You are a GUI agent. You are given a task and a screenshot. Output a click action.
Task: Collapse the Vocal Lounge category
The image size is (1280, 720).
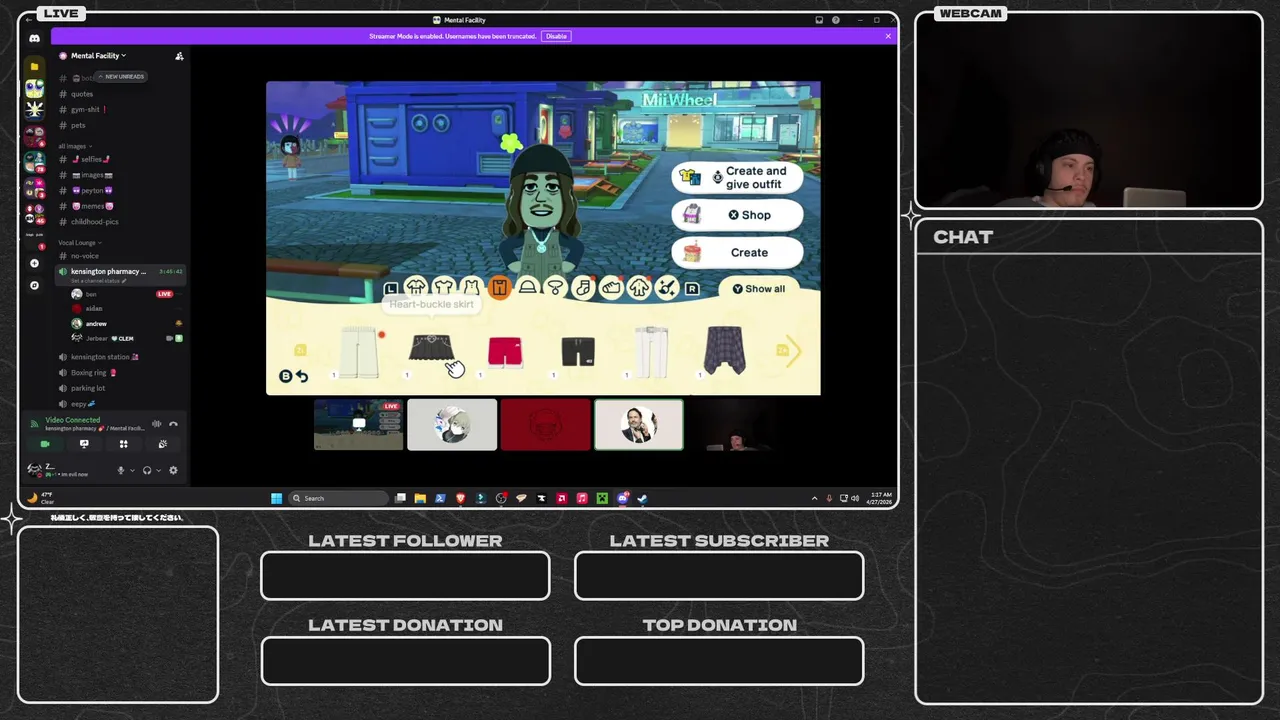[80, 243]
